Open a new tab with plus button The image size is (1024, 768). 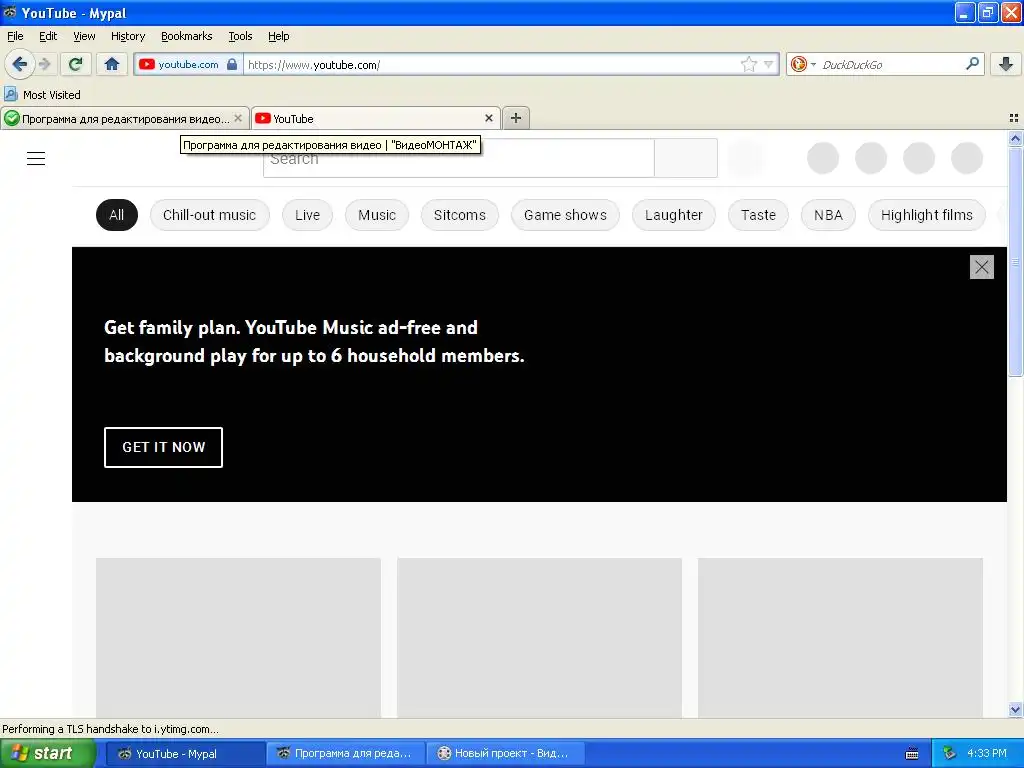click(x=516, y=118)
